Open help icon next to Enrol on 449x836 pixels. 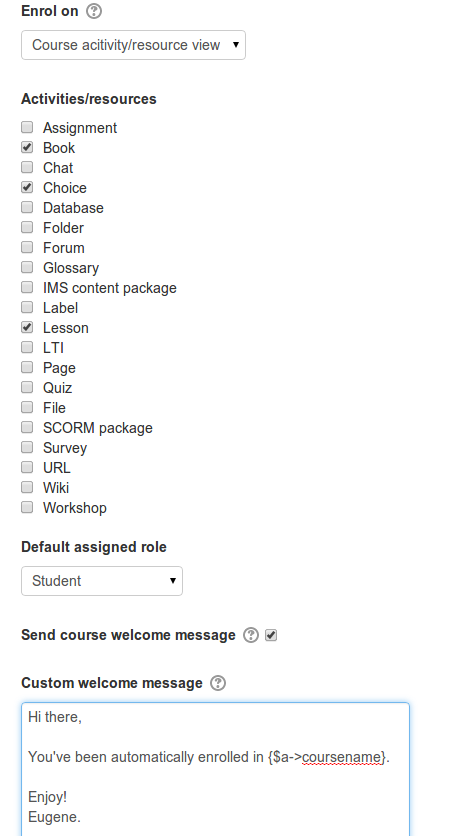click(x=94, y=11)
